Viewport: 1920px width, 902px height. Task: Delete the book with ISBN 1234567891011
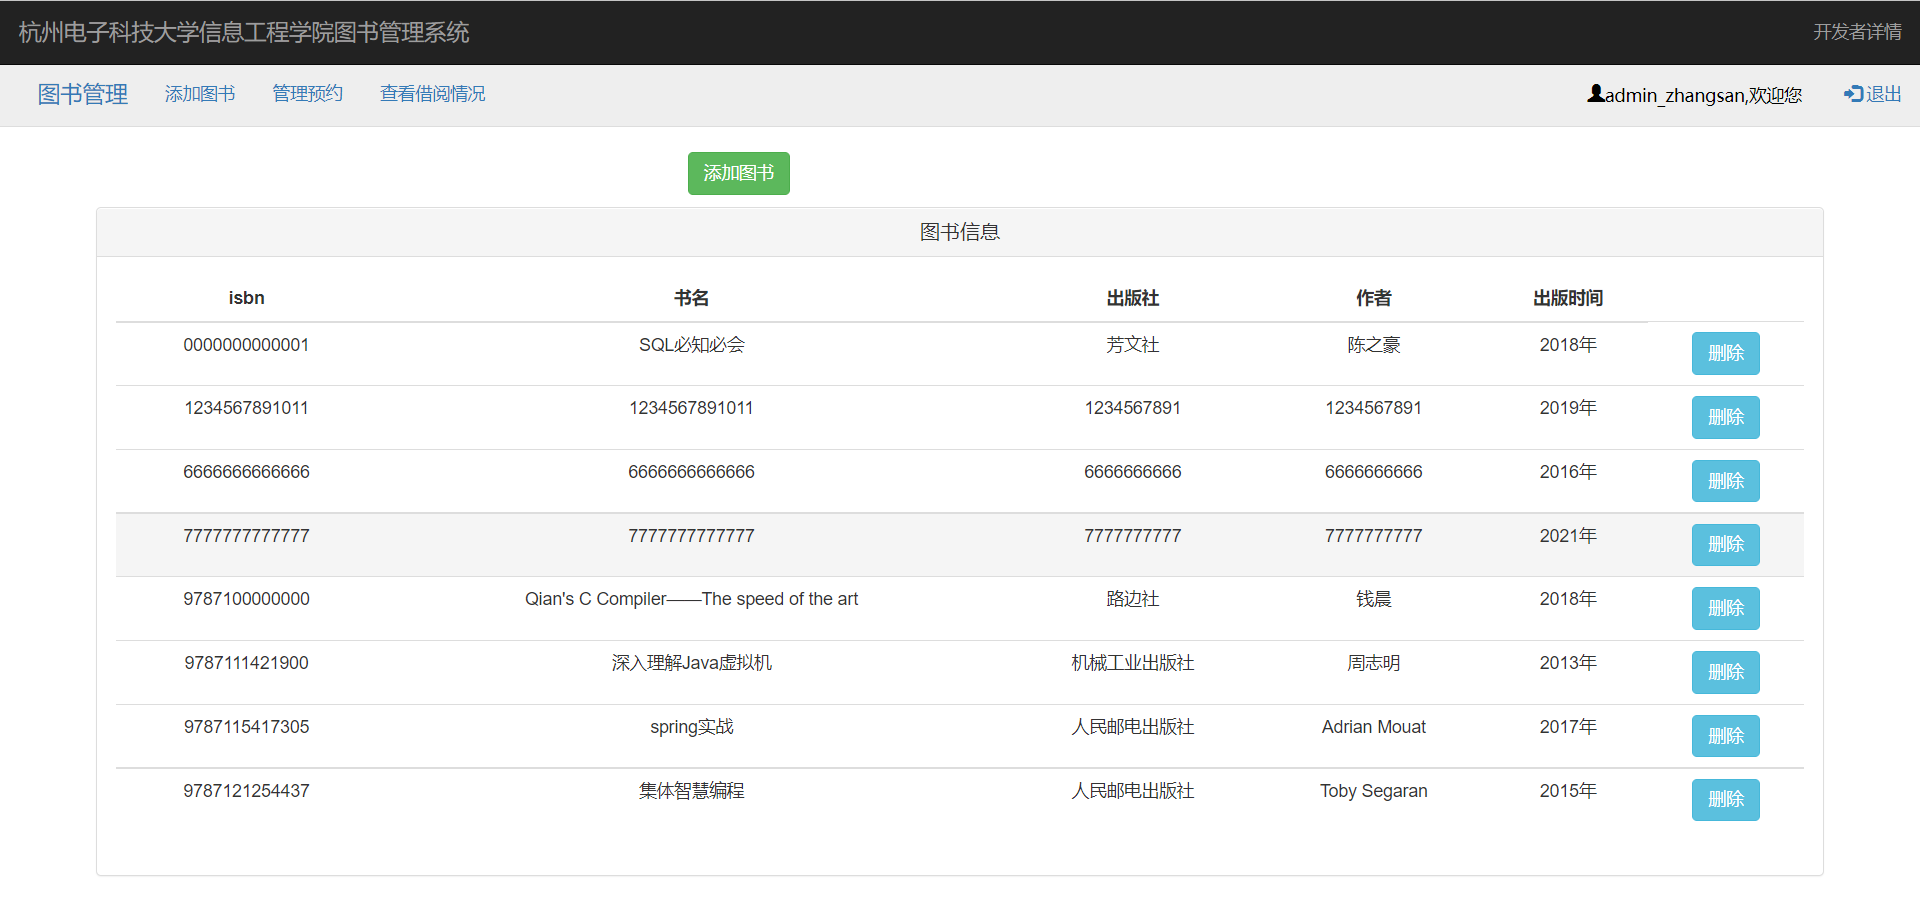pyautogui.click(x=1726, y=417)
